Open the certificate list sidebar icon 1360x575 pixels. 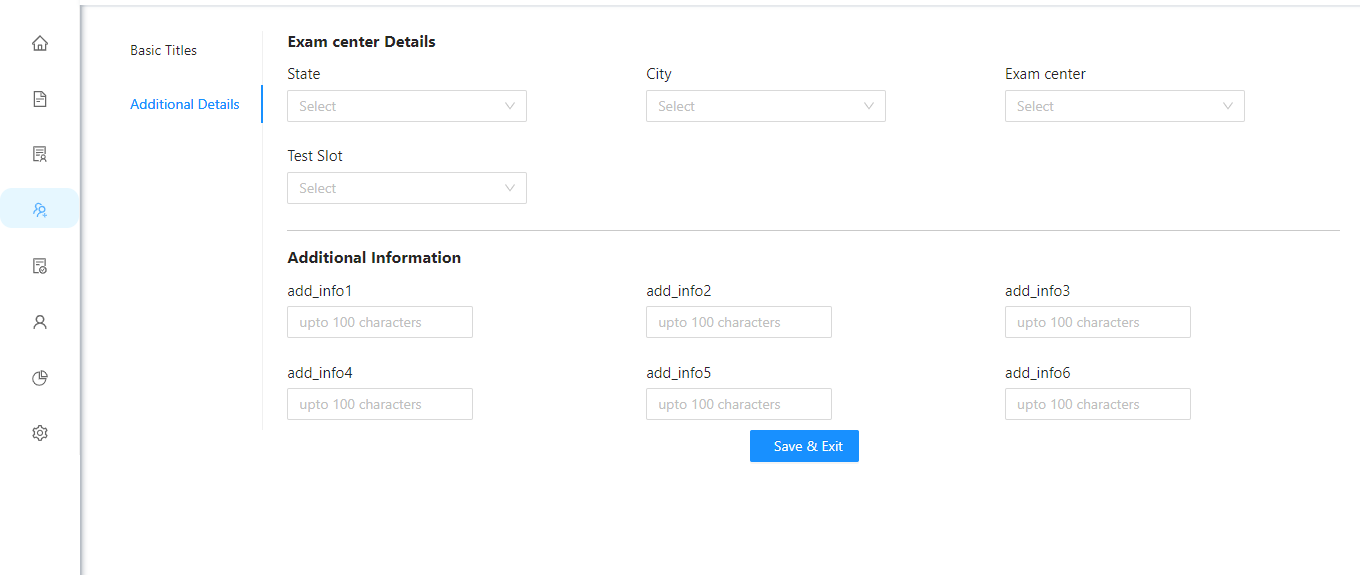[x=40, y=154]
